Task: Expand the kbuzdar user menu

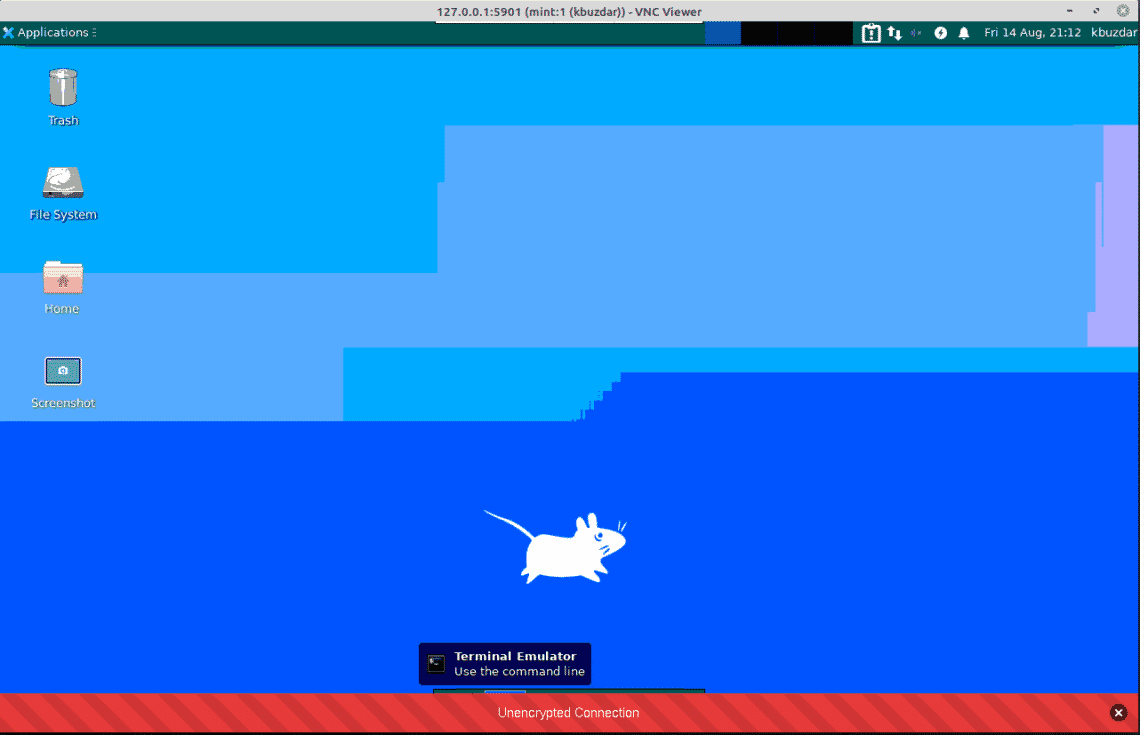Action: [1114, 33]
